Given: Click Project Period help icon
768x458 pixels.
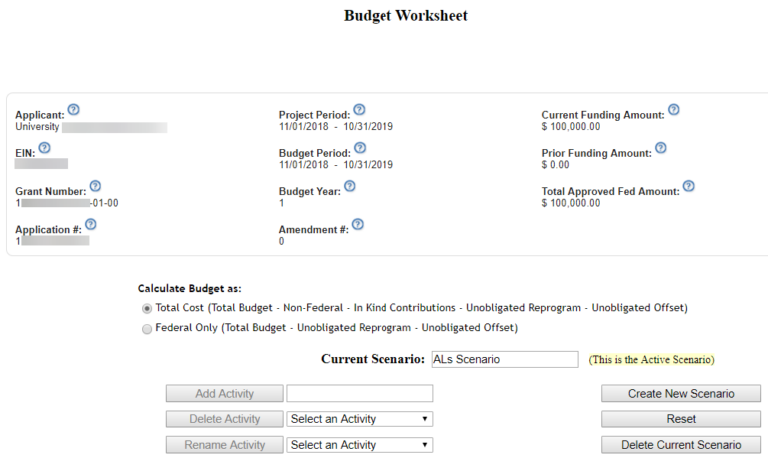Looking at the screenshot, I should tap(359, 110).
